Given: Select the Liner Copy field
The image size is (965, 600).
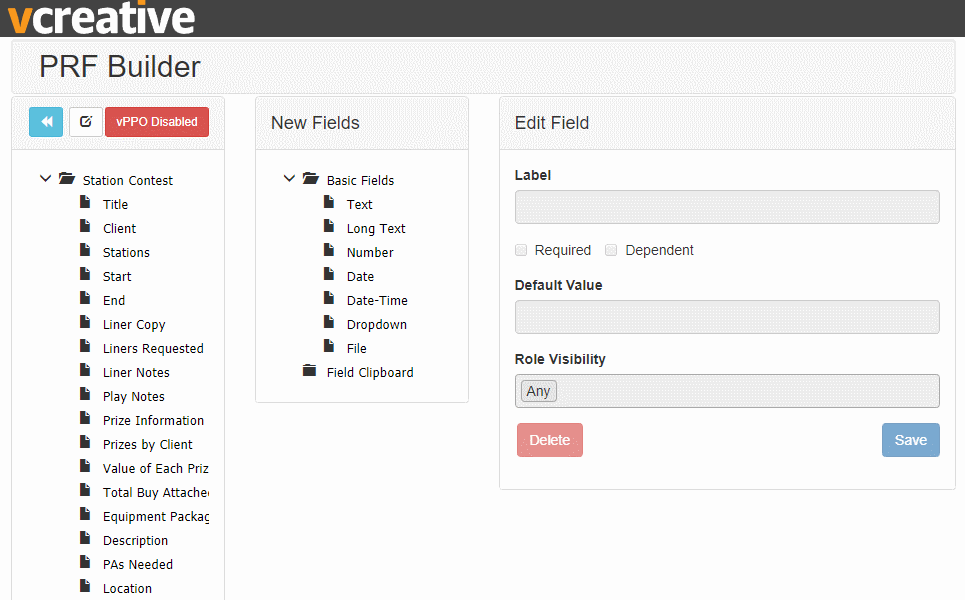Looking at the screenshot, I should 134,324.
